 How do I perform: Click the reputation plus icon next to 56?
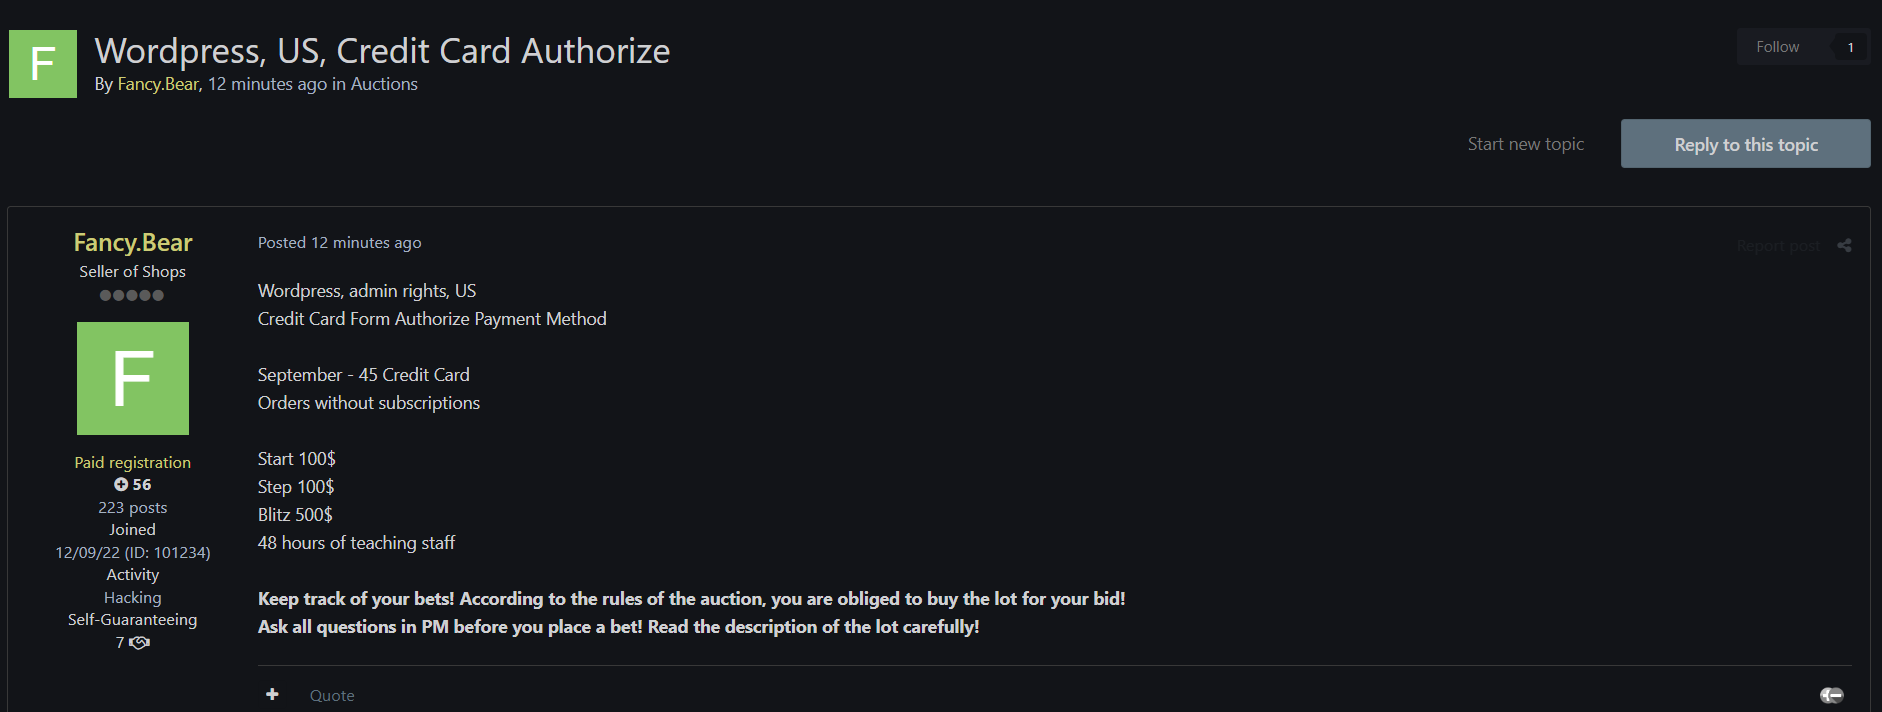(x=121, y=485)
